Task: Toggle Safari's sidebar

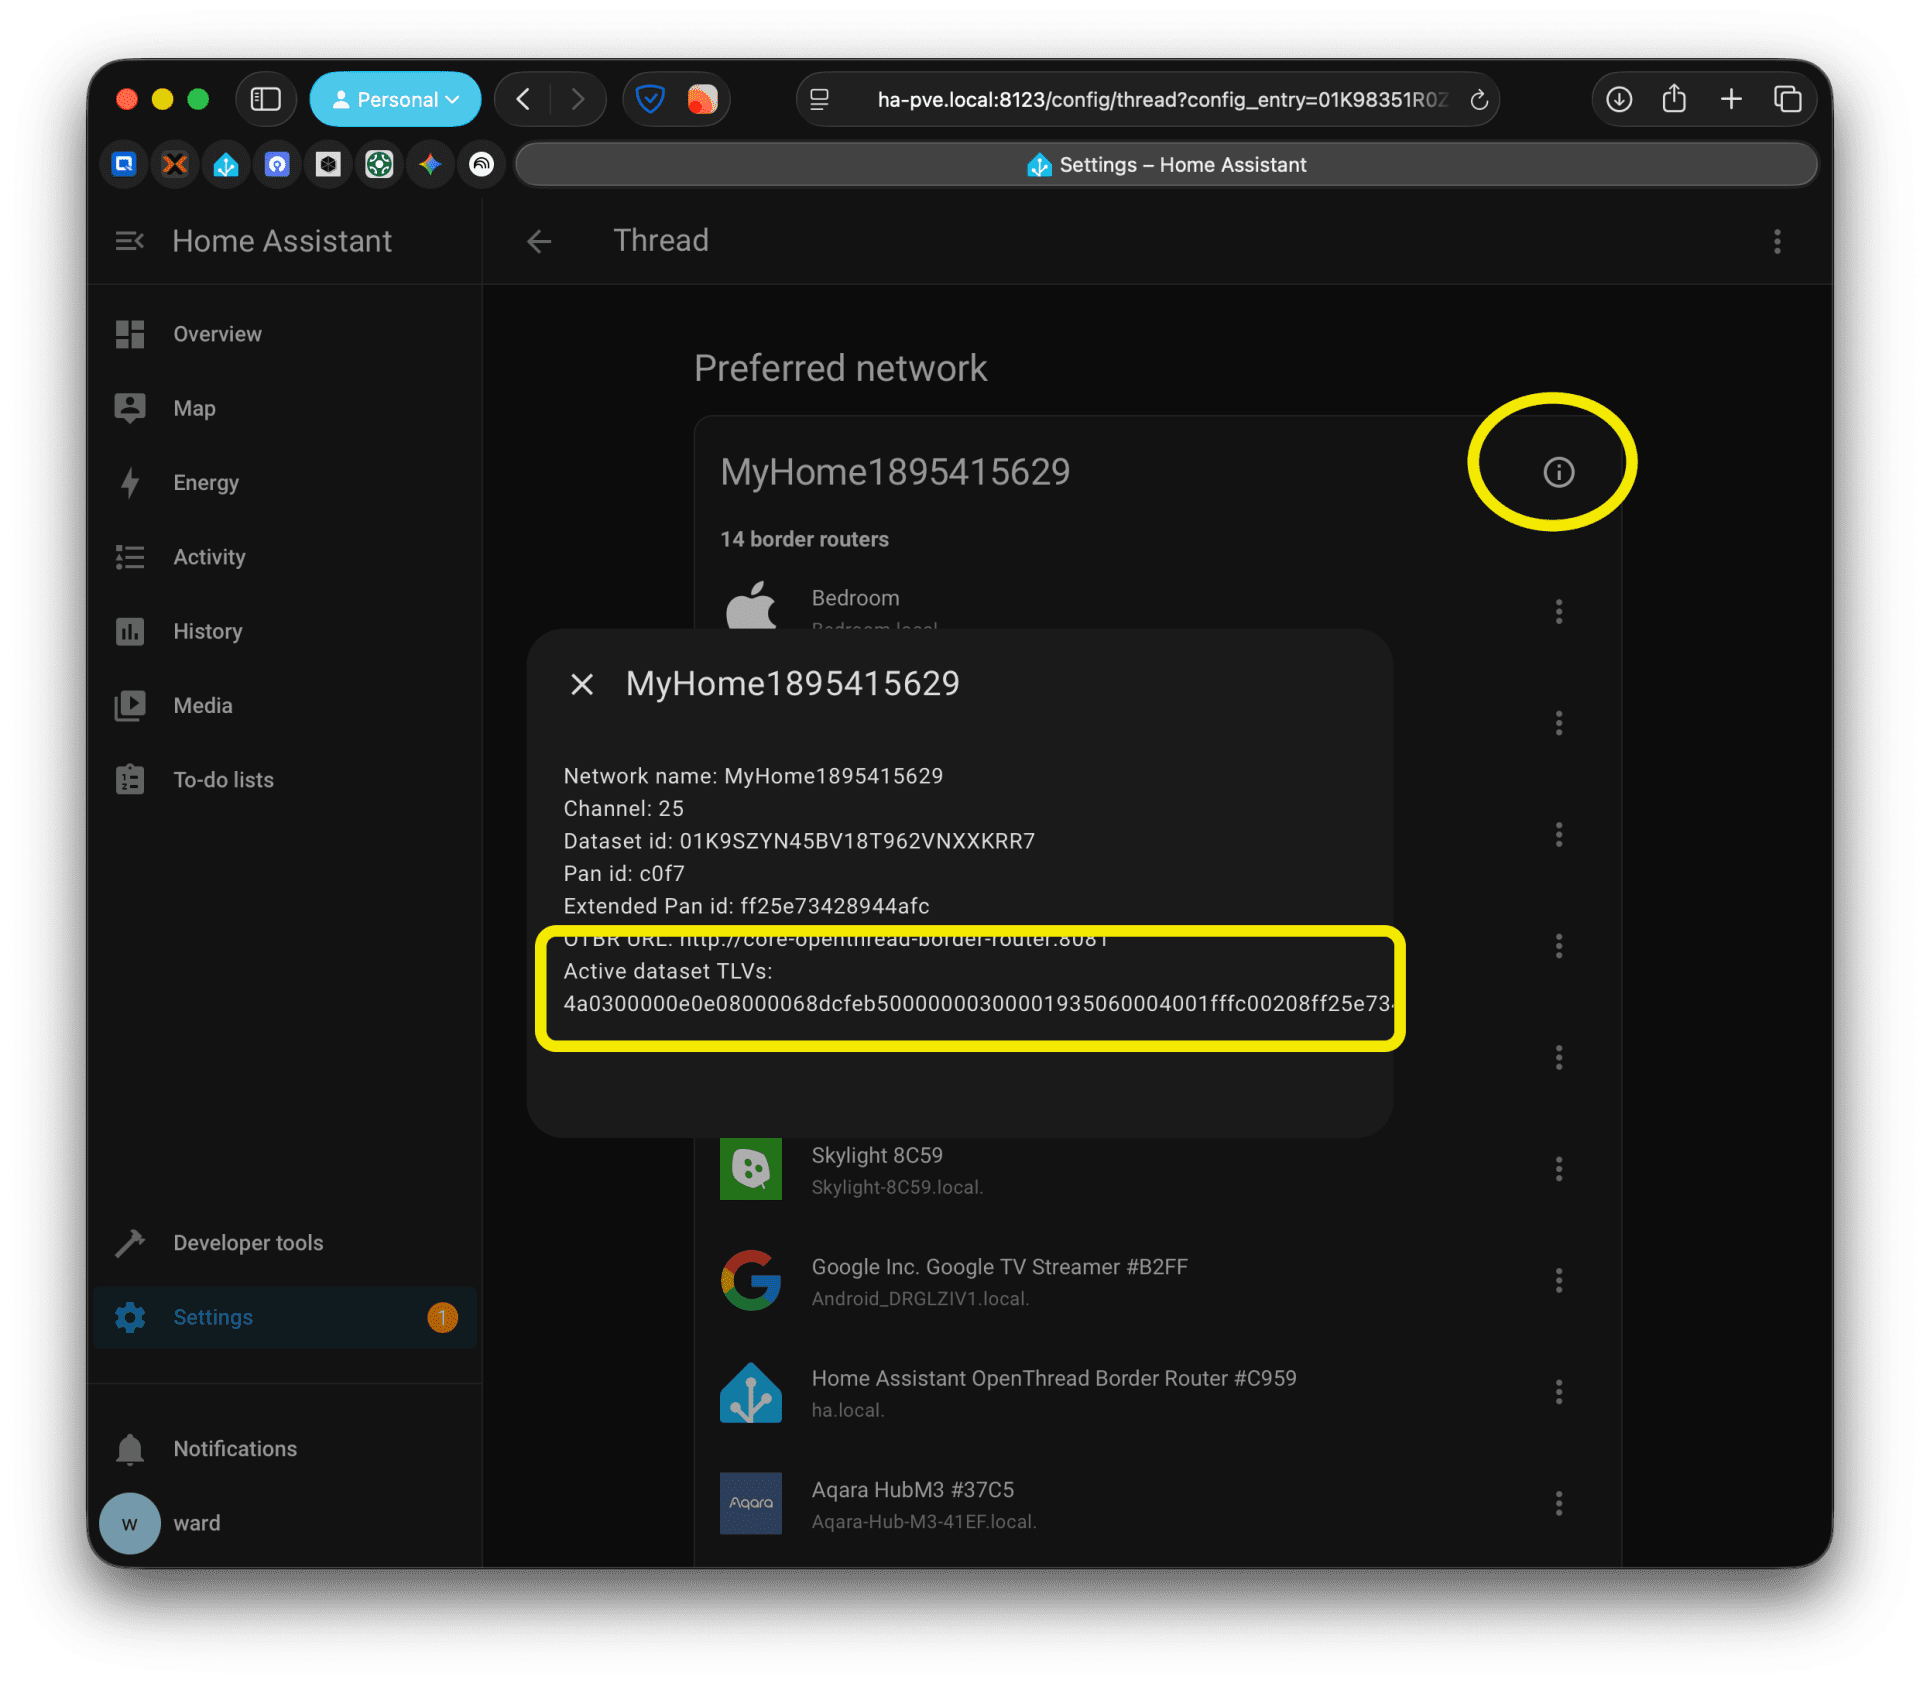Action: (x=265, y=99)
